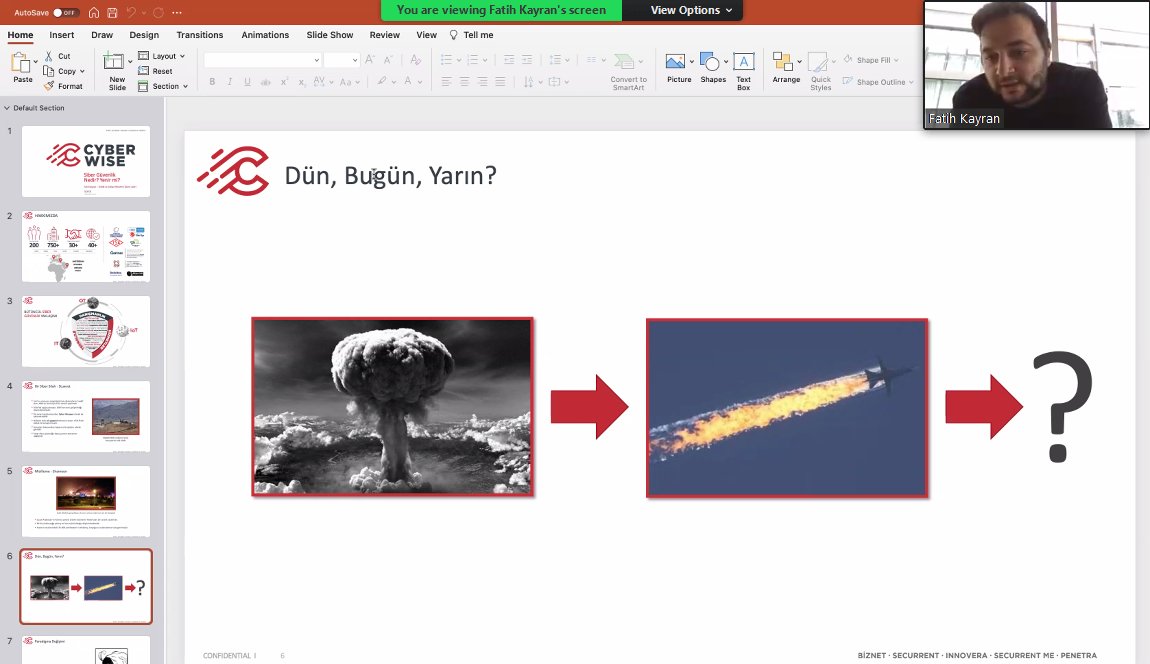Image resolution: width=1150 pixels, height=664 pixels.
Task: Toggle Strikethrough formatting
Action: [265, 81]
